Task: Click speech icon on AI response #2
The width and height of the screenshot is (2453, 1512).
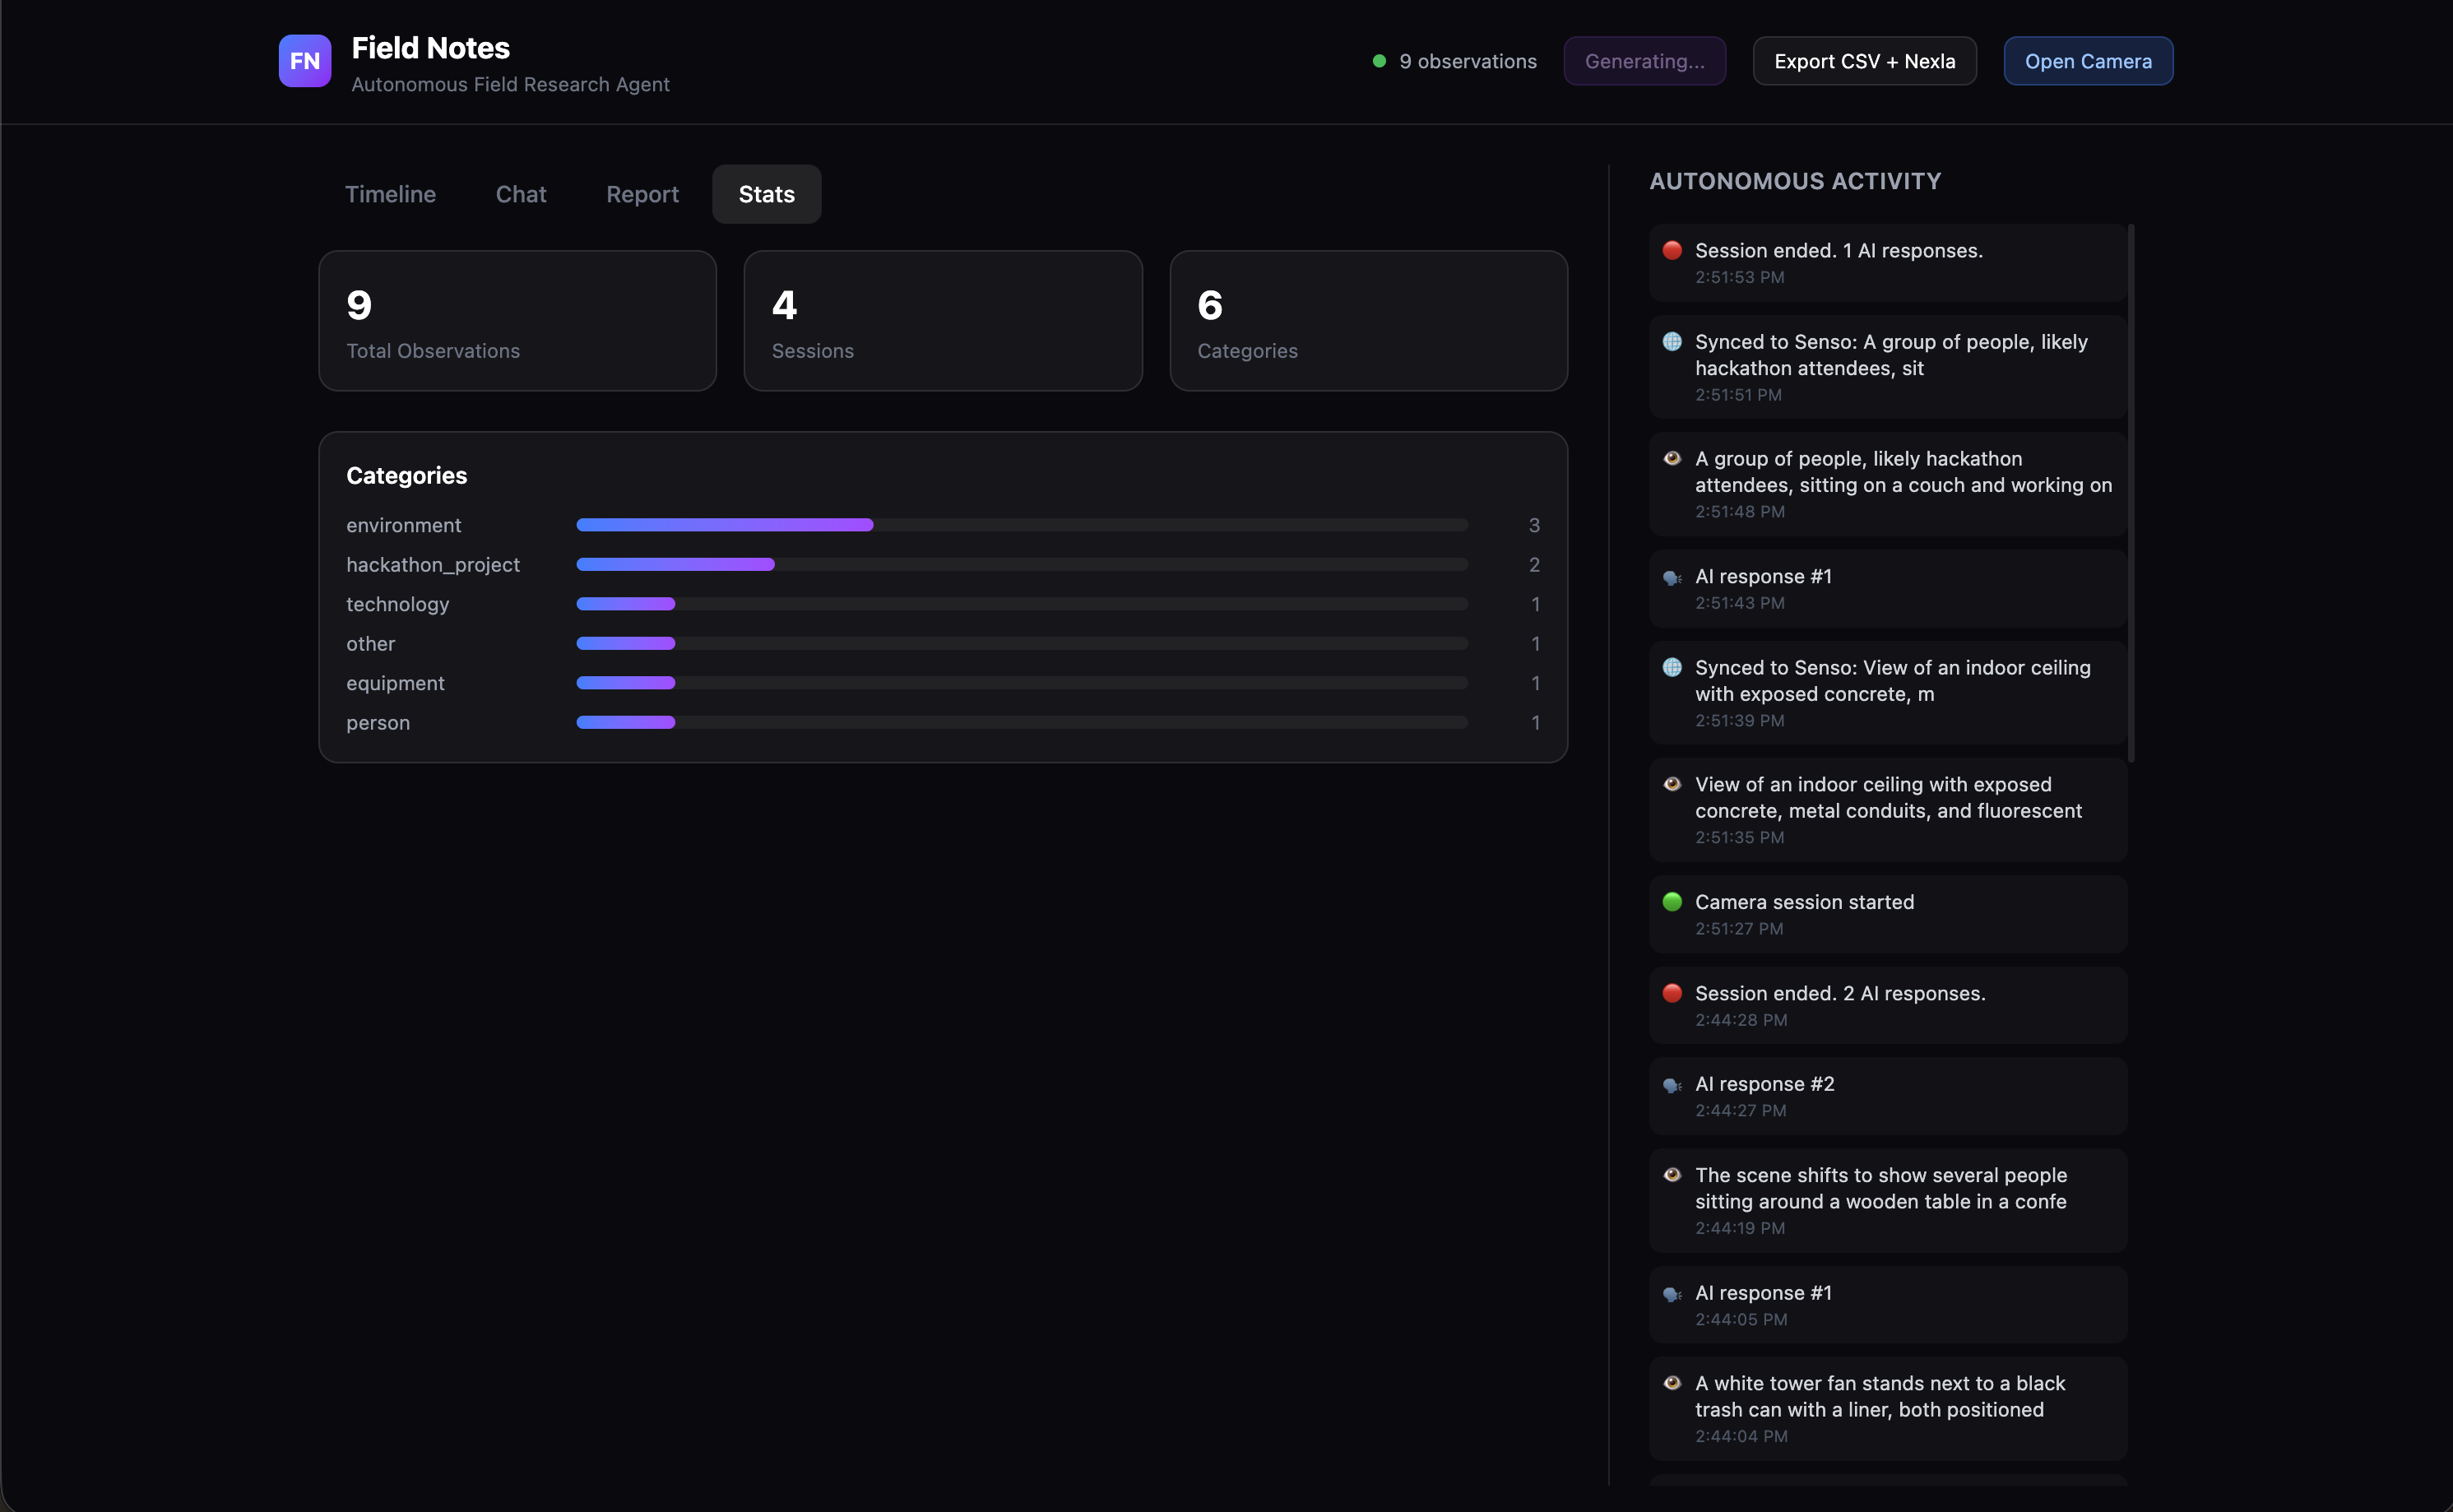Action: coord(1671,1085)
